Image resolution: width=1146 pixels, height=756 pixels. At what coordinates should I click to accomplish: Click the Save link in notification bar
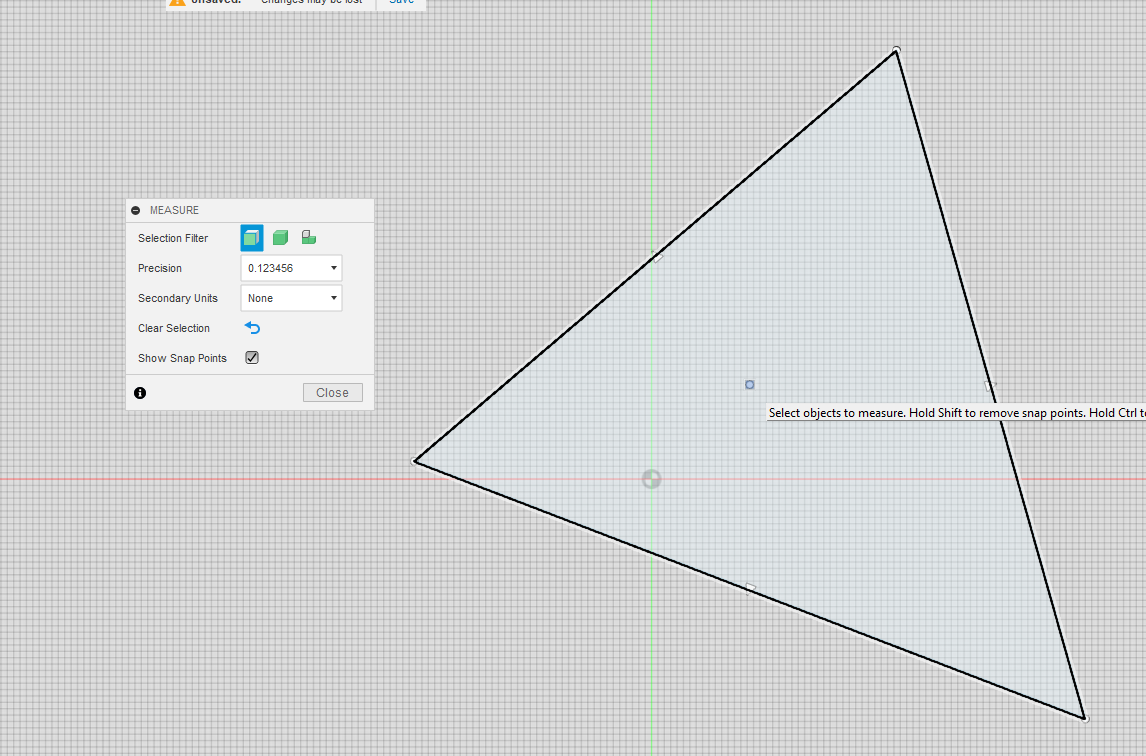[x=401, y=2]
